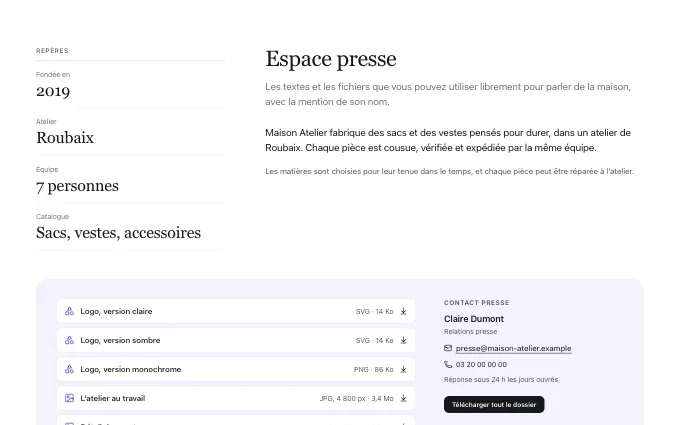Click the Relations presse subtitle

pos(470,332)
